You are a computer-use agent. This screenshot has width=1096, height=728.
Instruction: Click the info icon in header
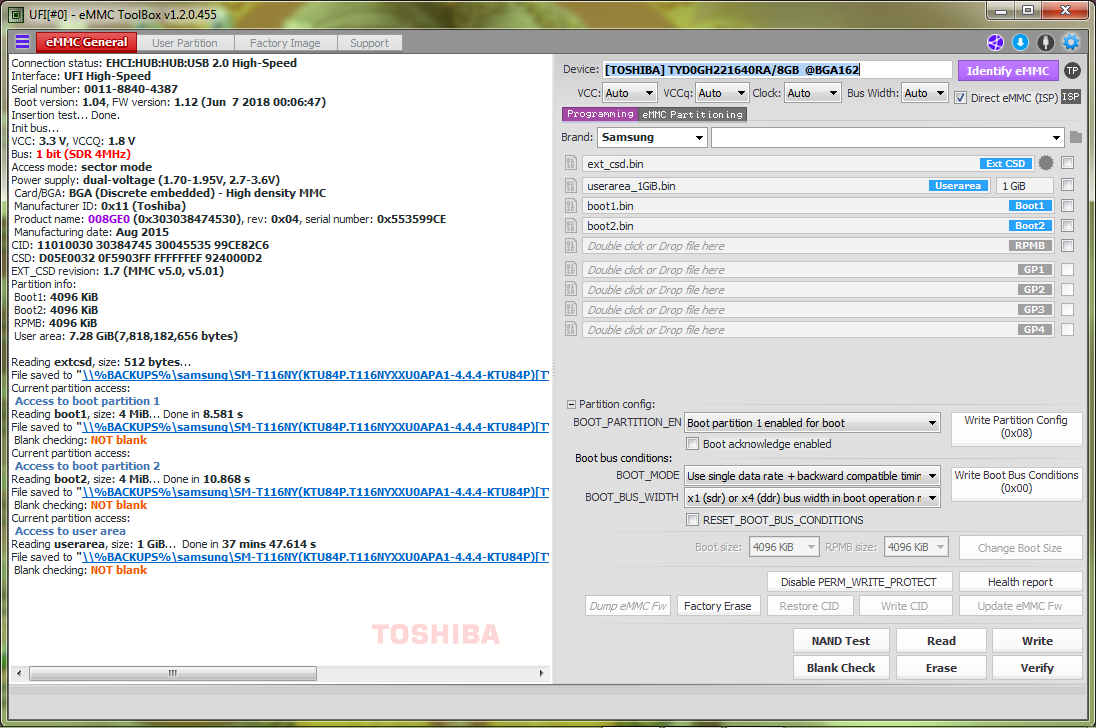pyautogui.click(x=1046, y=43)
